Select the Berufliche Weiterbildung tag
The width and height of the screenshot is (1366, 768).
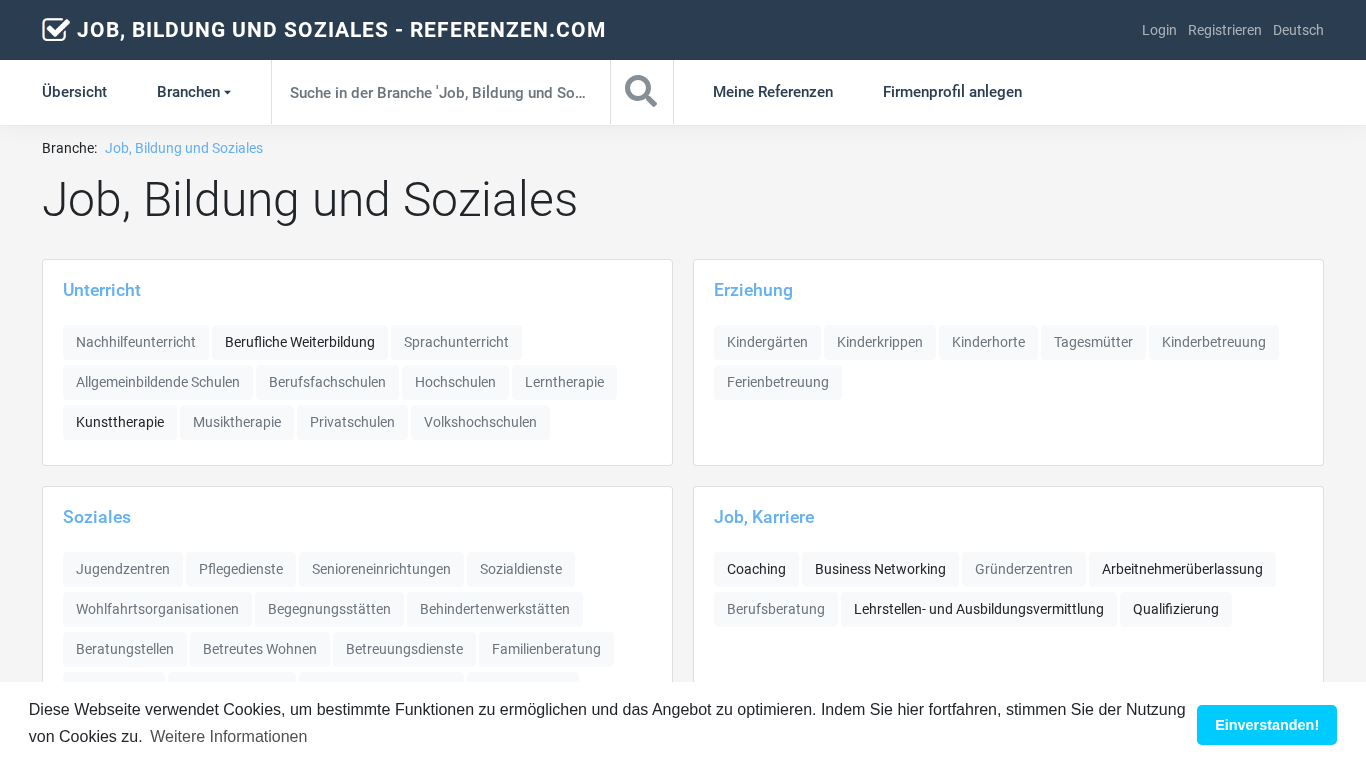300,342
